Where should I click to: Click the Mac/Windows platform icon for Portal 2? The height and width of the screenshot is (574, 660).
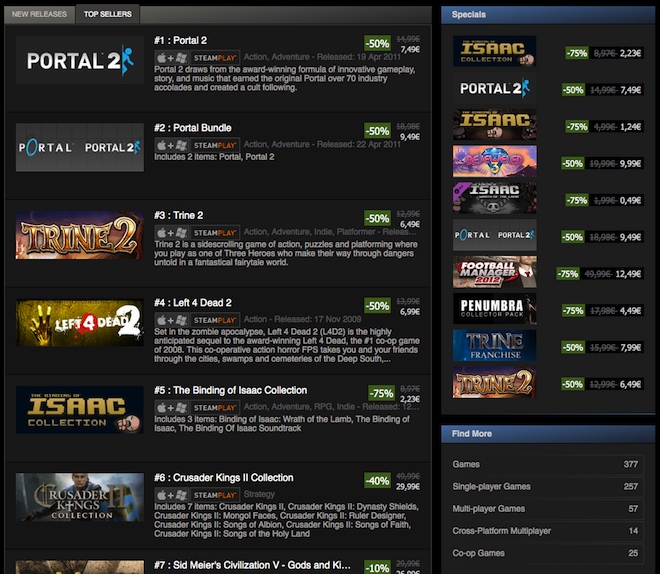pos(172,58)
